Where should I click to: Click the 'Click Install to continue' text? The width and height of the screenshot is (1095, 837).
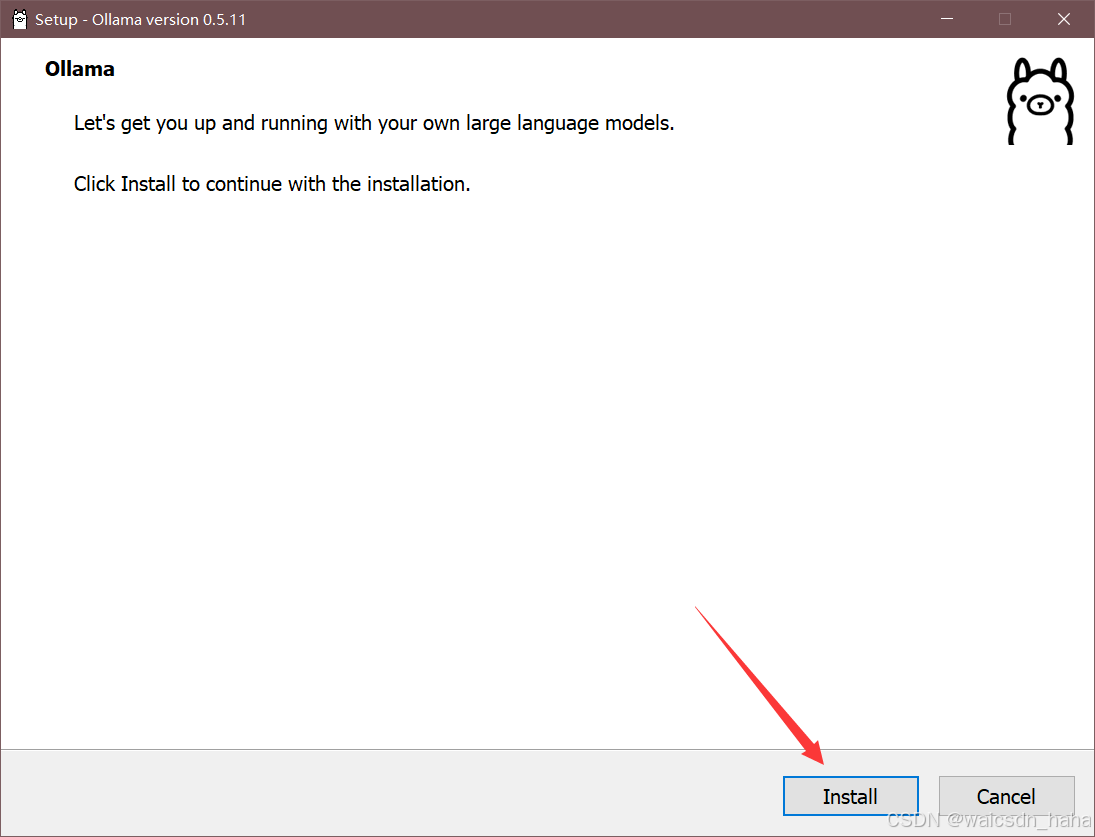pos(272,184)
